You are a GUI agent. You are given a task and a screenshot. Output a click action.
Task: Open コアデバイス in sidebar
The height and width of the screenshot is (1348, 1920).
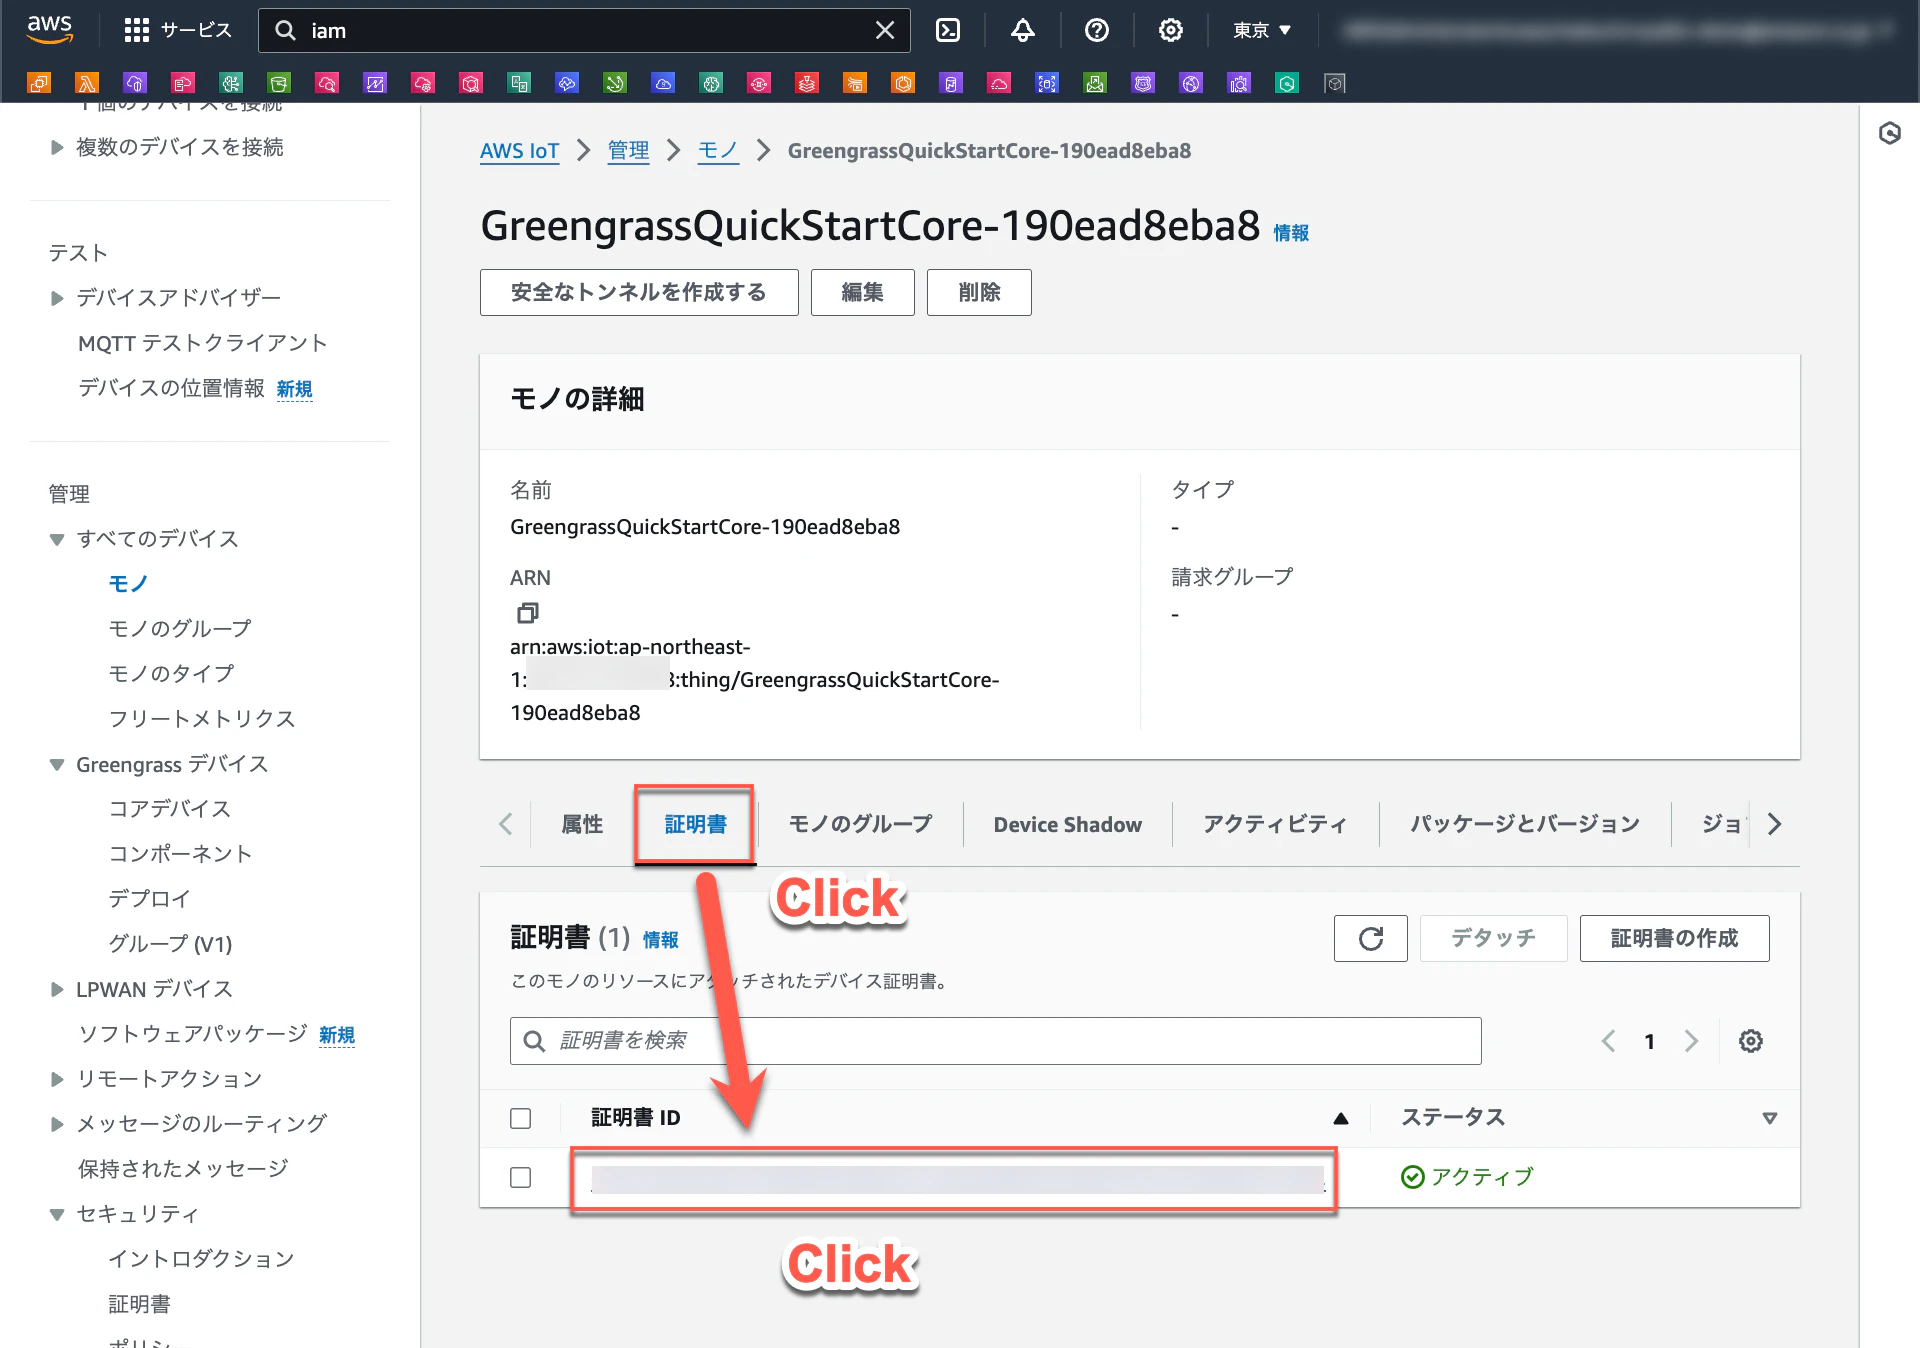pos(170,809)
